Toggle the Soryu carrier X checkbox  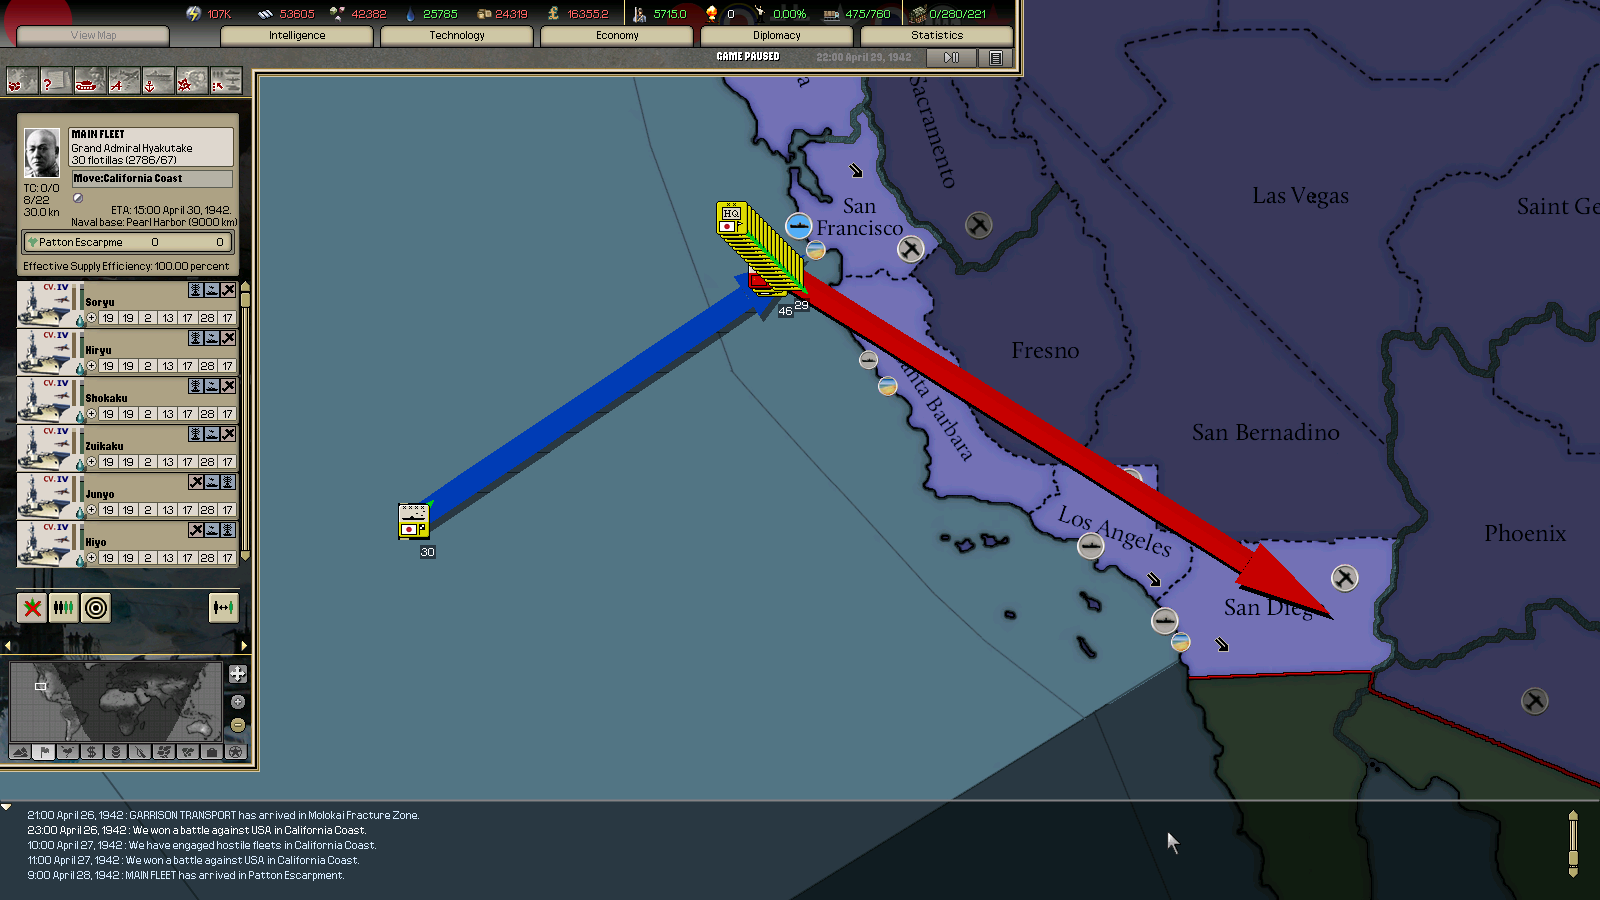[x=228, y=290]
